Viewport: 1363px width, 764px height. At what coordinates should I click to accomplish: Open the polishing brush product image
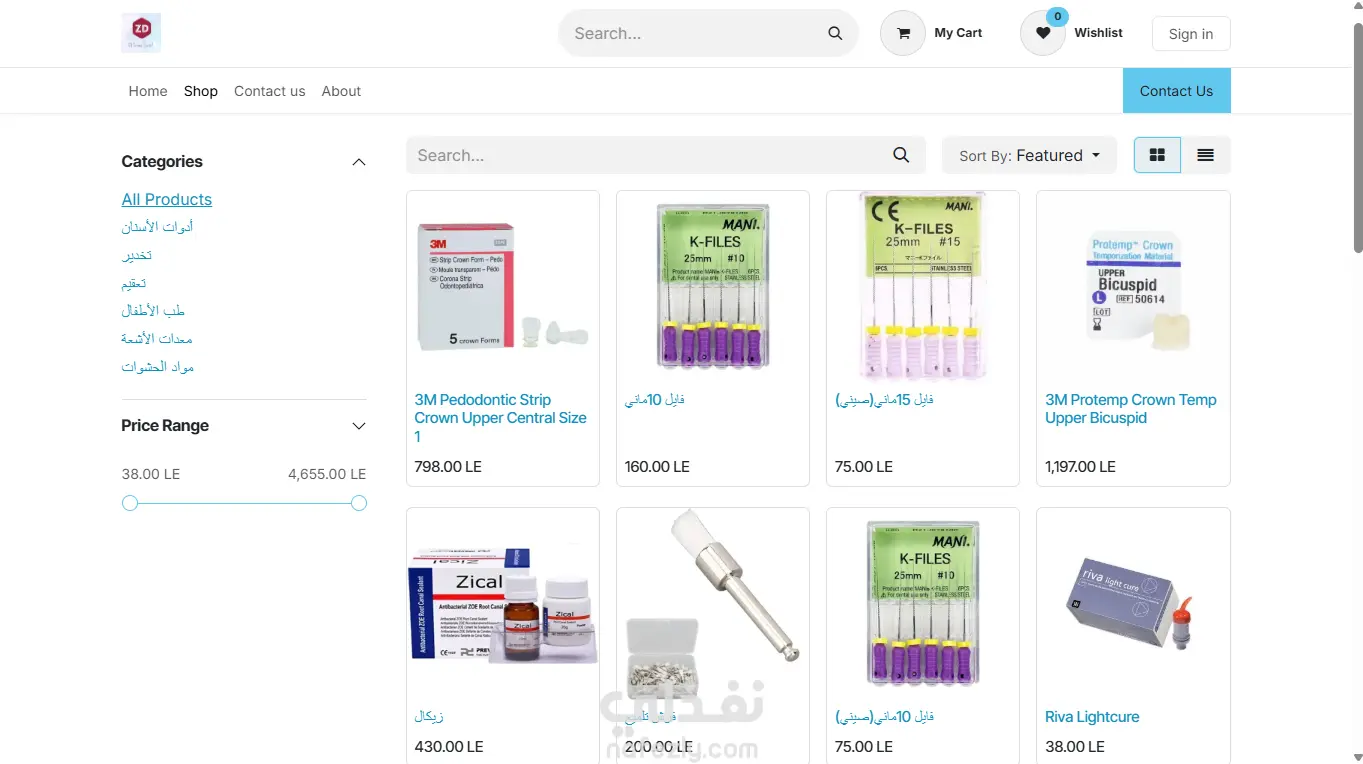(713, 603)
